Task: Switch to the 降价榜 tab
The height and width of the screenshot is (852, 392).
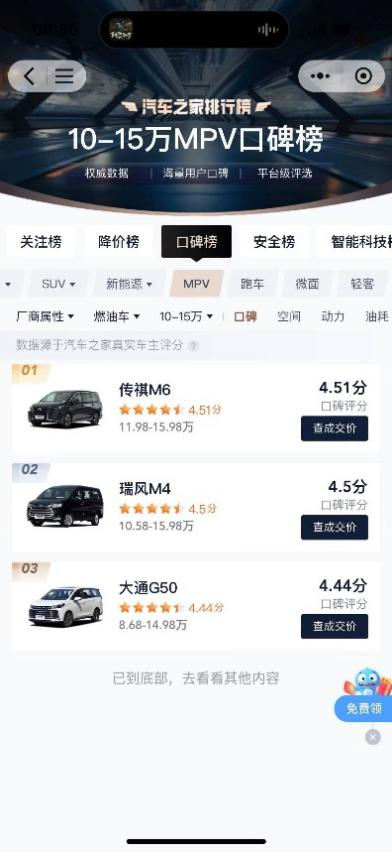Action: point(119,242)
